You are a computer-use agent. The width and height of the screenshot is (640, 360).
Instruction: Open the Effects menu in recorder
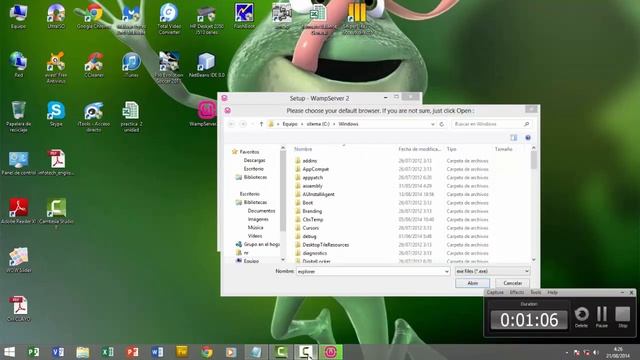click(x=517, y=293)
